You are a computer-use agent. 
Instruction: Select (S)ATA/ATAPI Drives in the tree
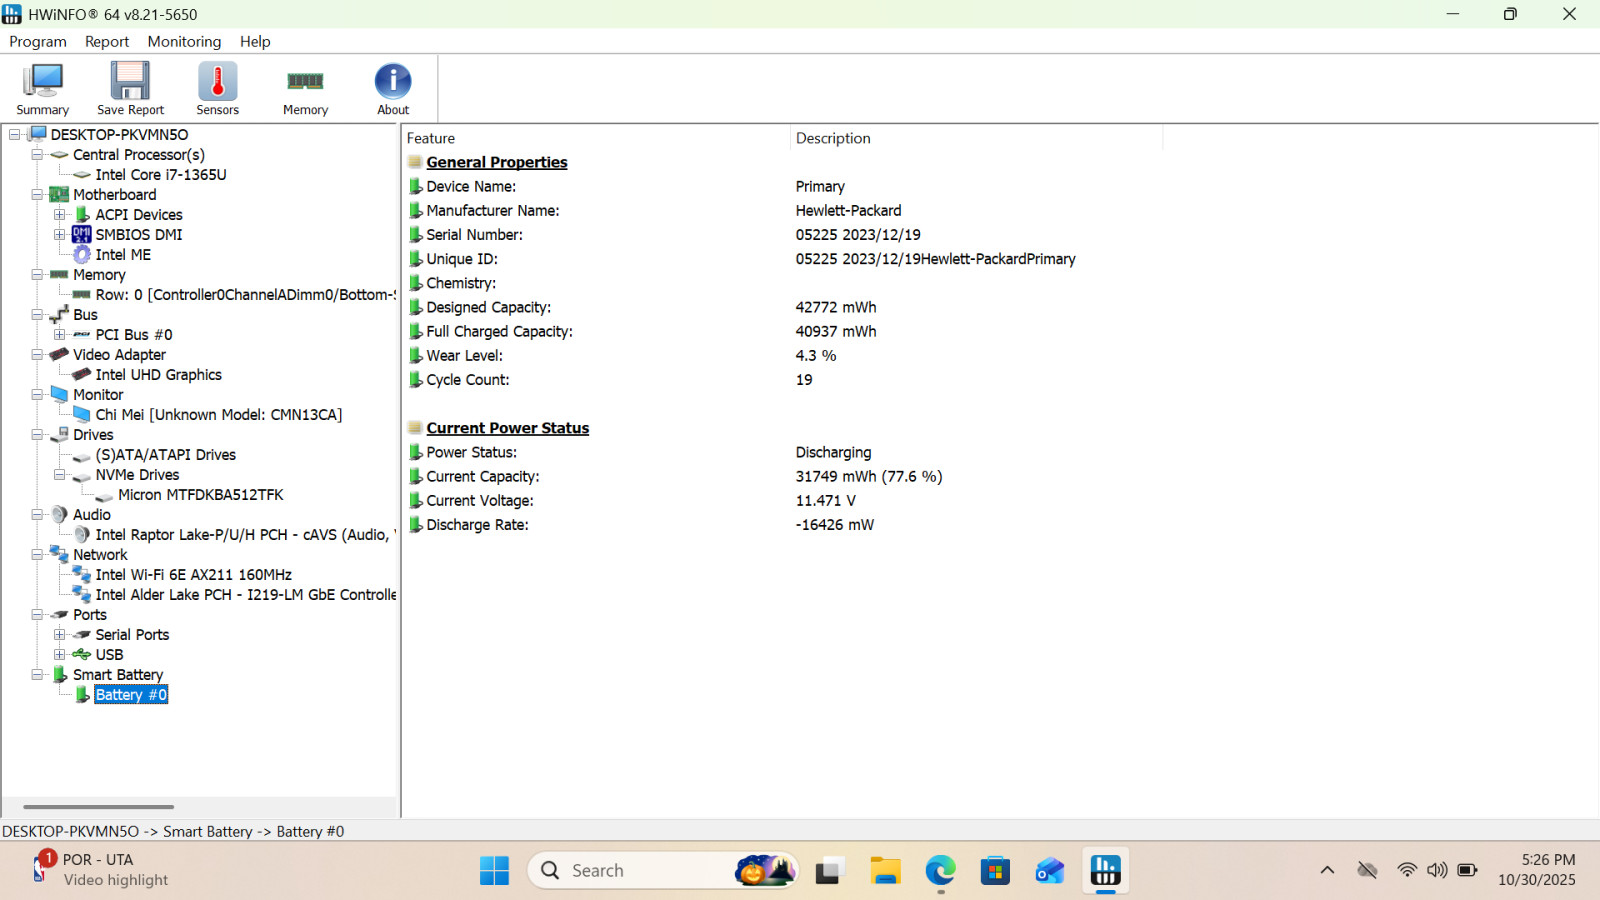(166, 455)
